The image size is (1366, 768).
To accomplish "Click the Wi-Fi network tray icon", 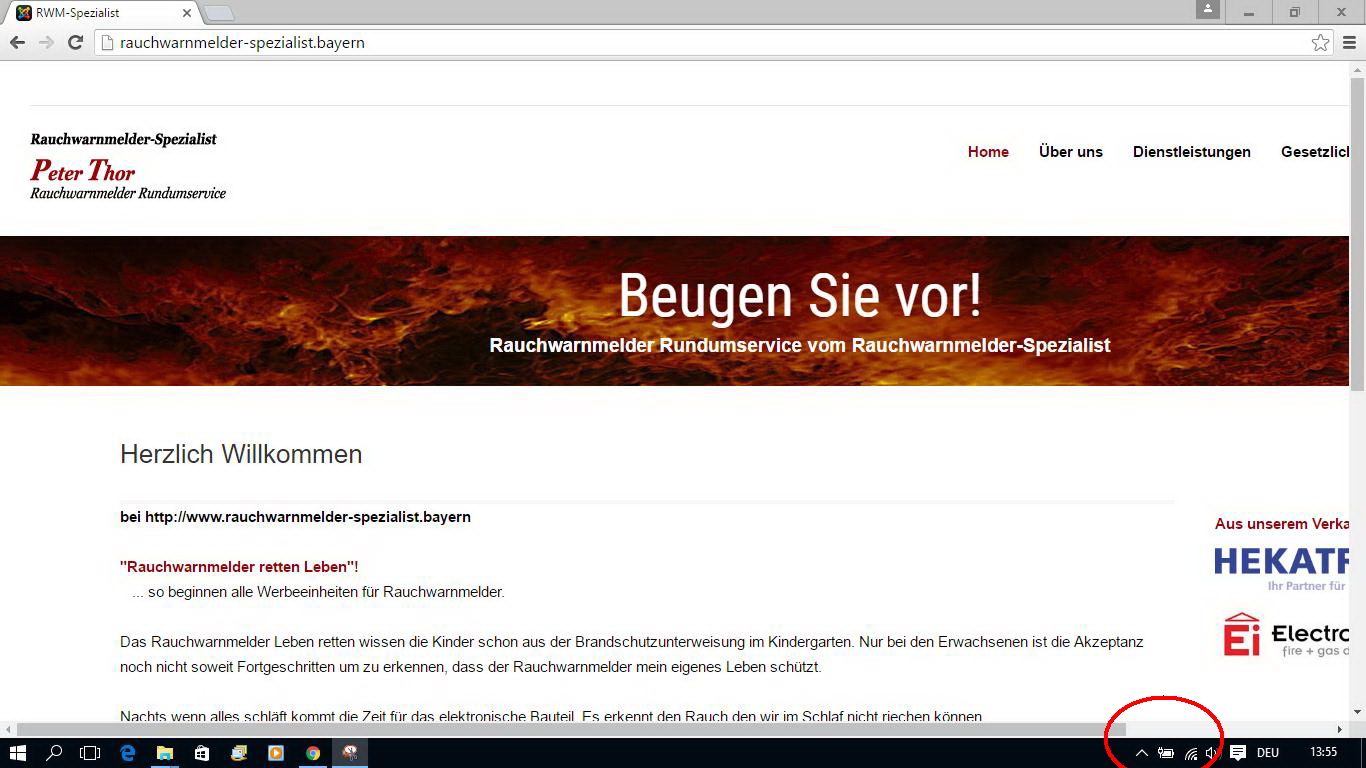I will click(x=1190, y=753).
